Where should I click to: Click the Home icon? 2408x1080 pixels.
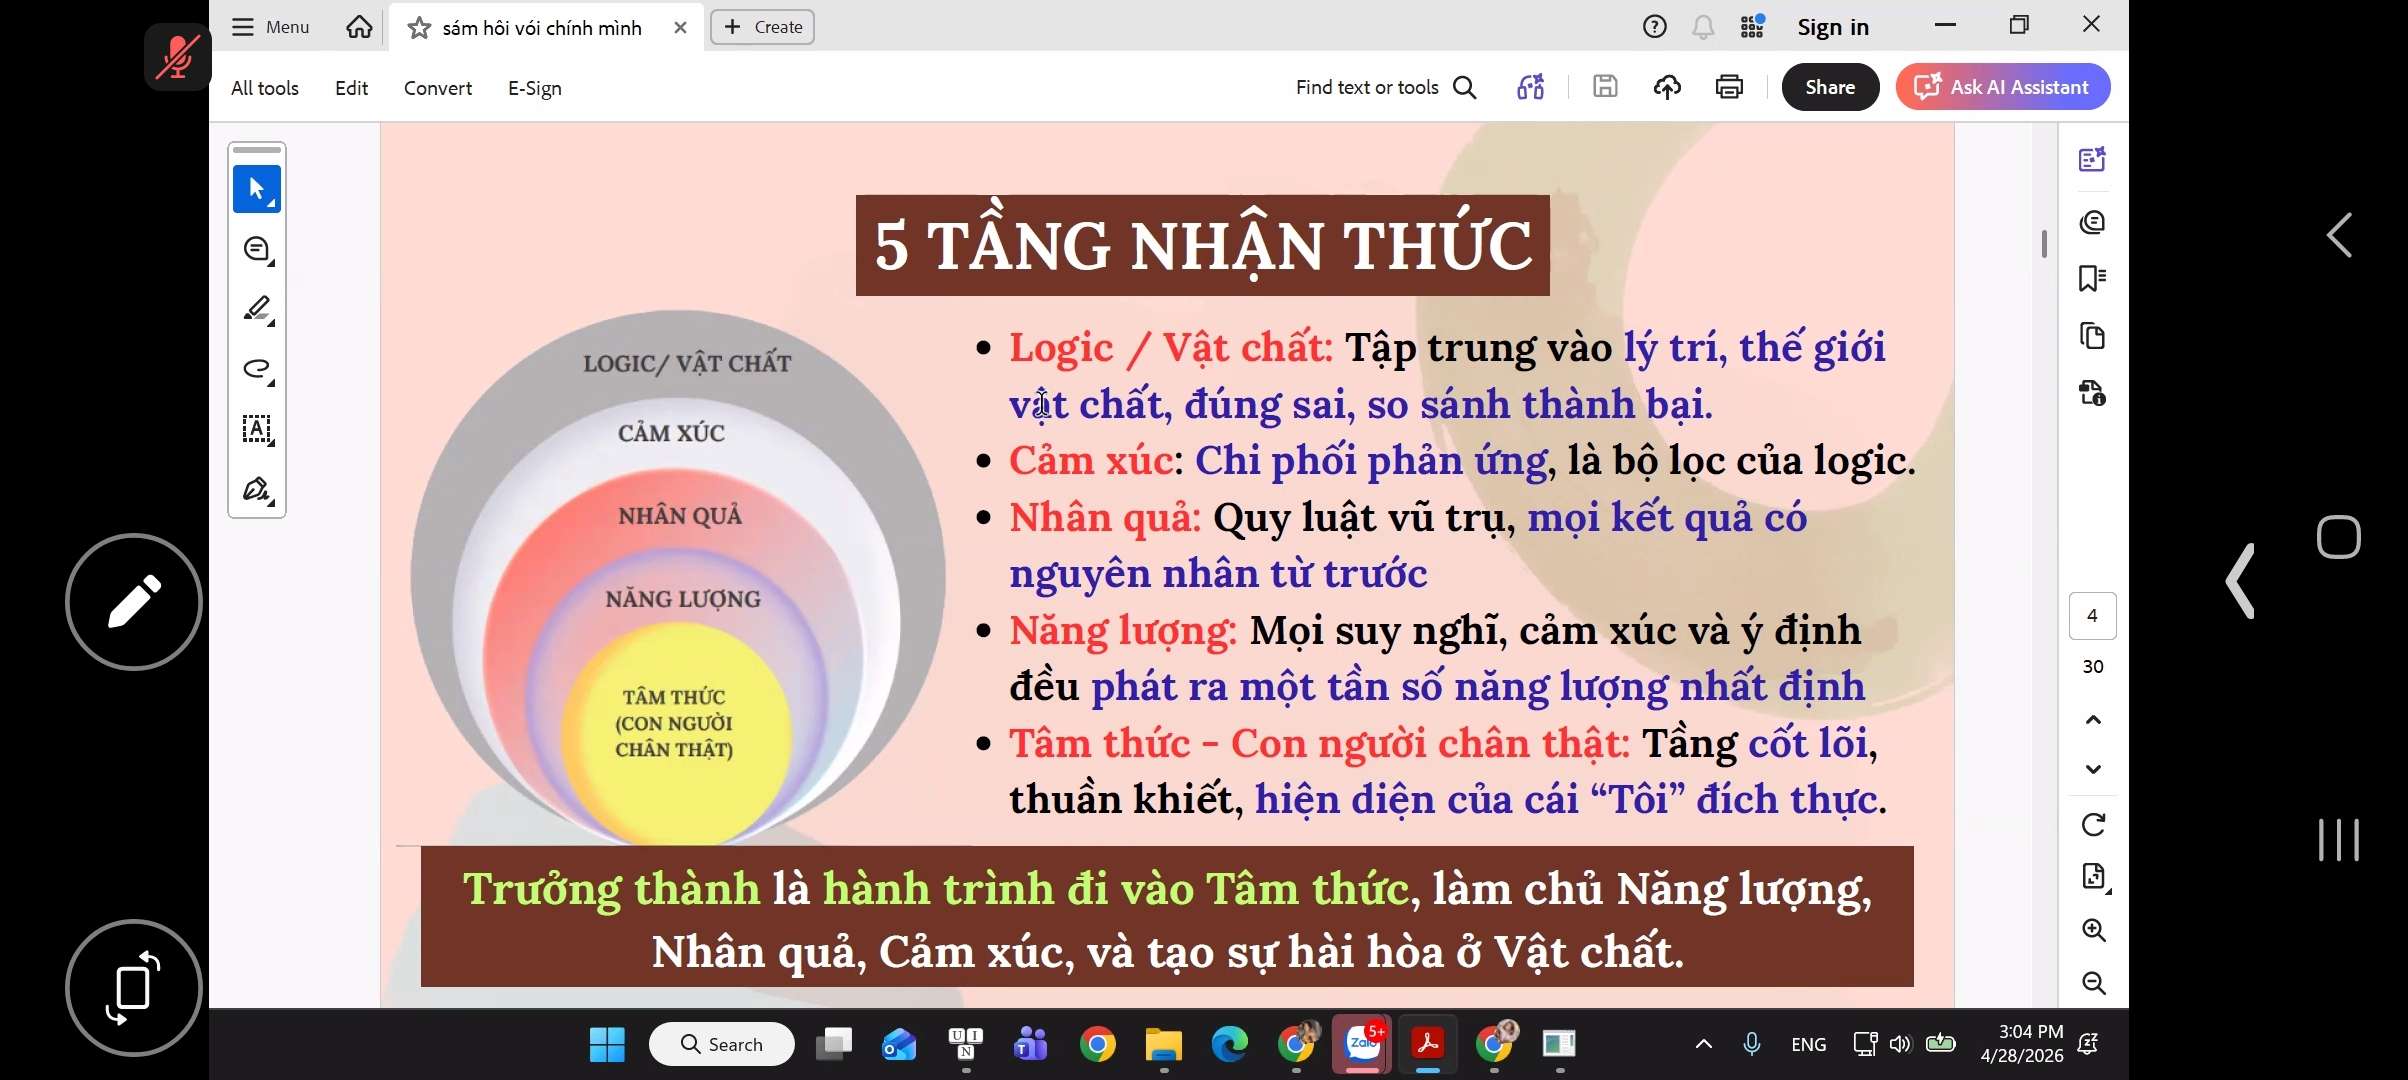(x=359, y=27)
